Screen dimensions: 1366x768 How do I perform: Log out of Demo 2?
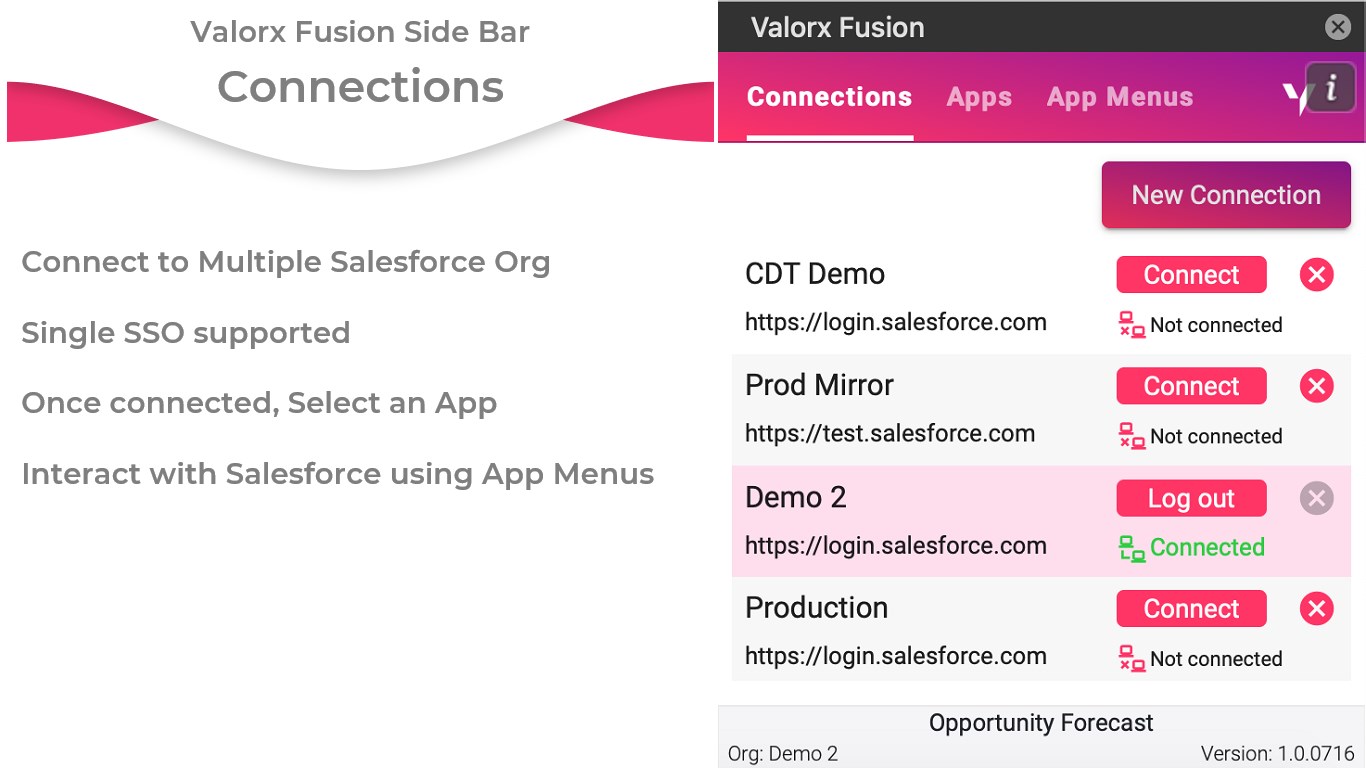pyautogui.click(x=1191, y=498)
